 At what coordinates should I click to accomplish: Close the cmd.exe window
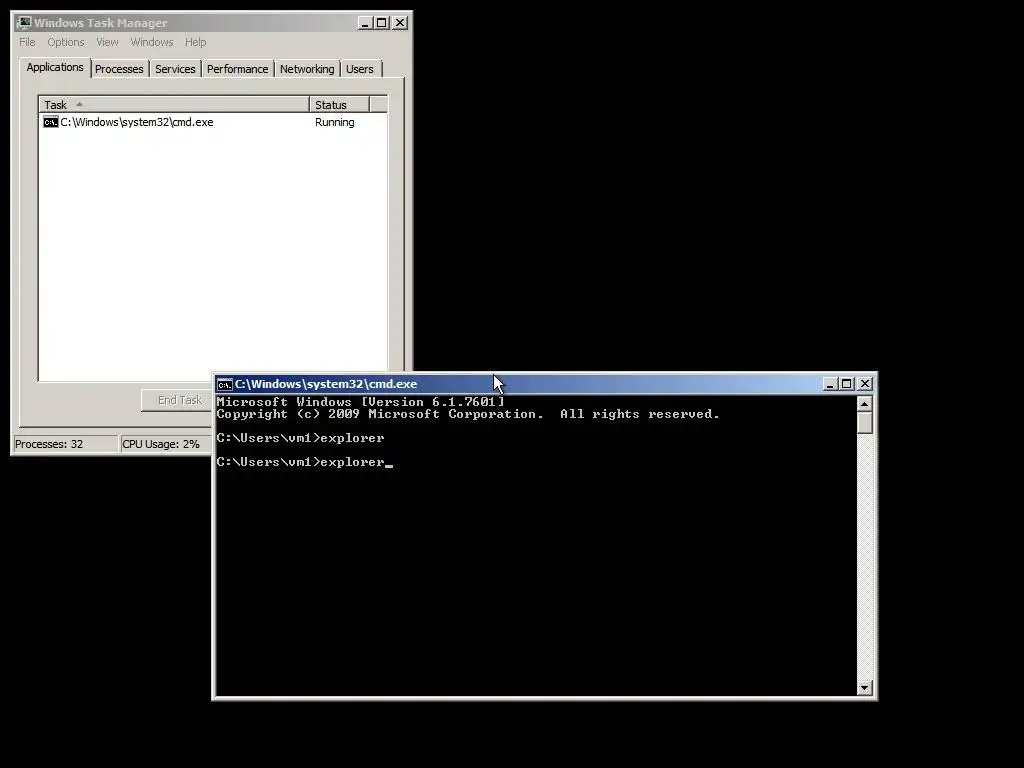pyautogui.click(x=865, y=384)
